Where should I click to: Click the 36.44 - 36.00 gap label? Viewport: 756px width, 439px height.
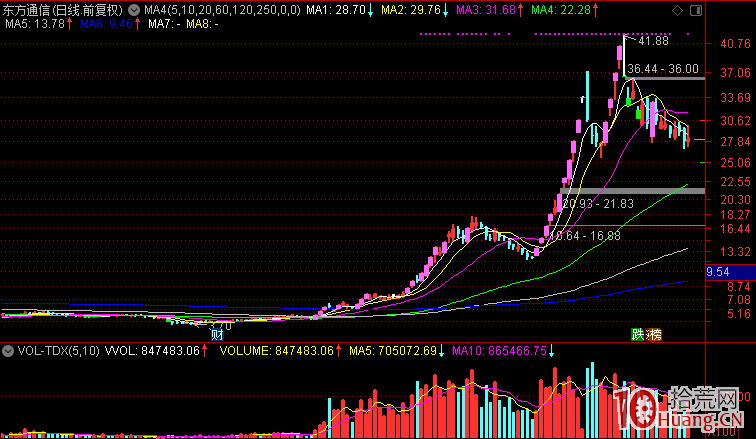663,69
